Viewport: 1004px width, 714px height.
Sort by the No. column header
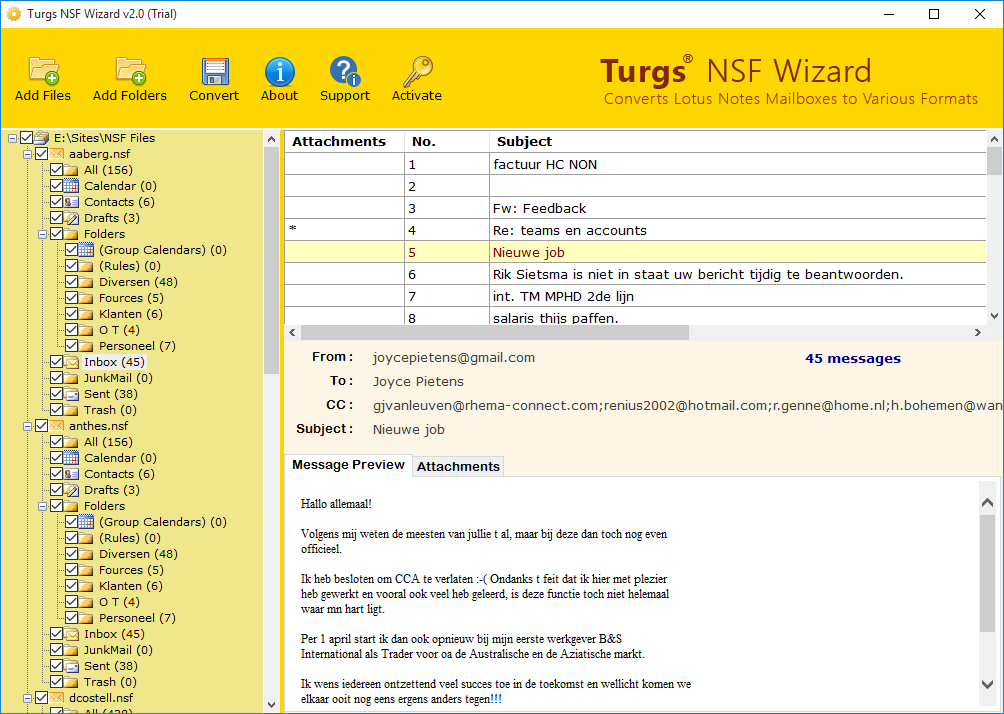pos(447,142)
